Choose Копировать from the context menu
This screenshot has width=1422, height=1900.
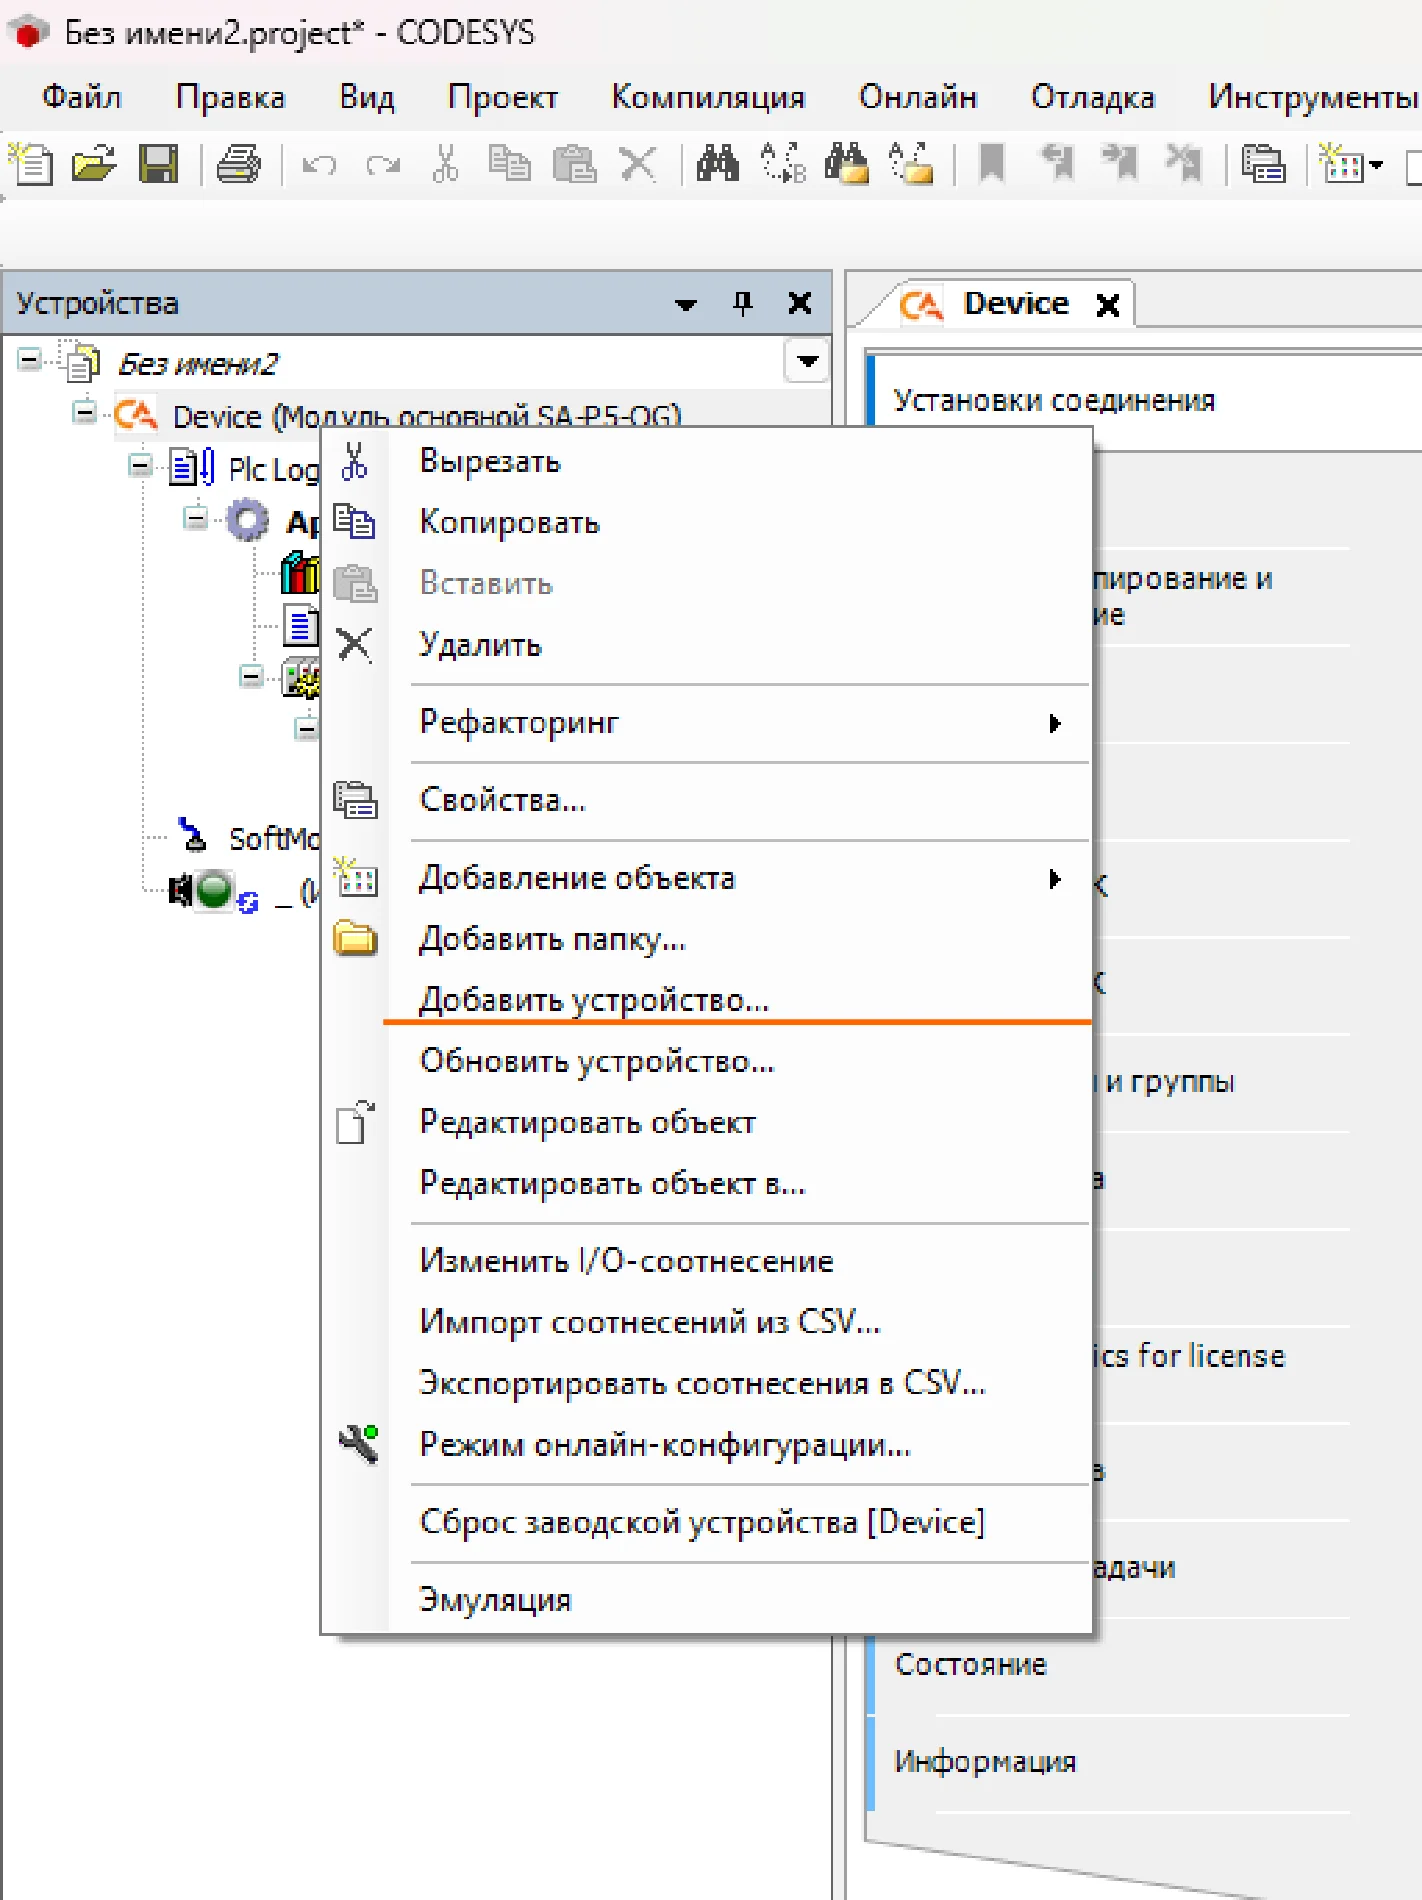705,523
